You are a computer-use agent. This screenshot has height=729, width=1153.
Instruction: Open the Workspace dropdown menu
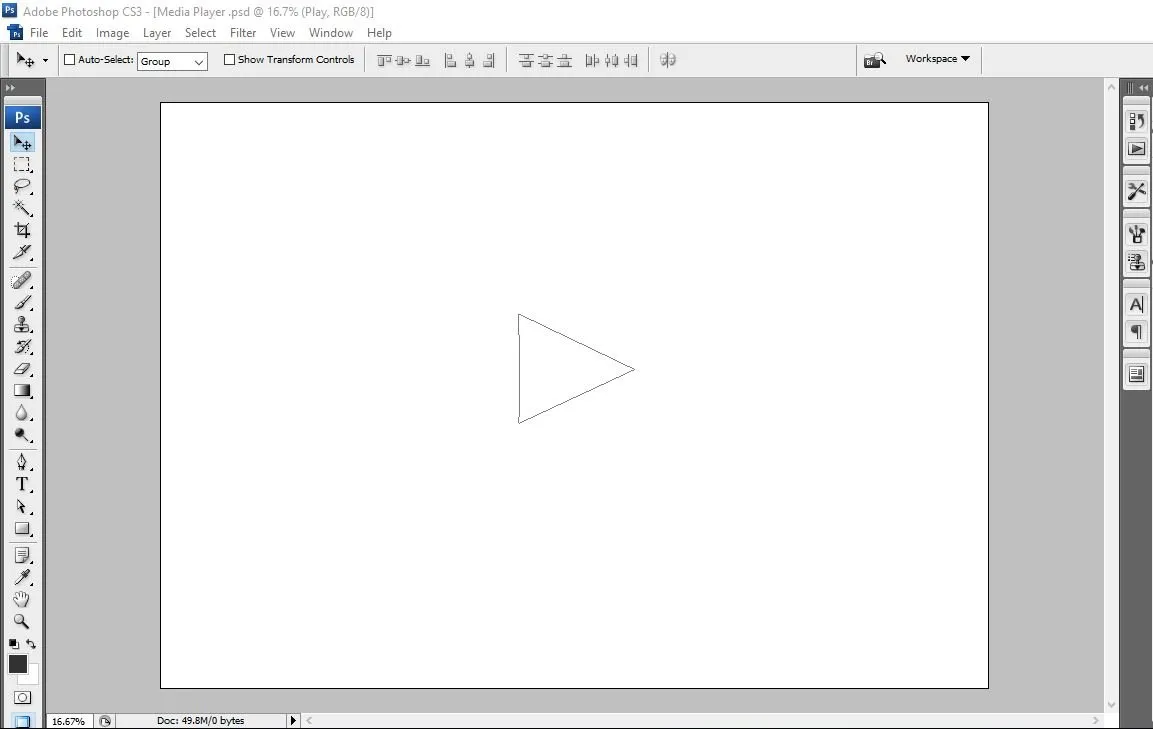(938, 59)
